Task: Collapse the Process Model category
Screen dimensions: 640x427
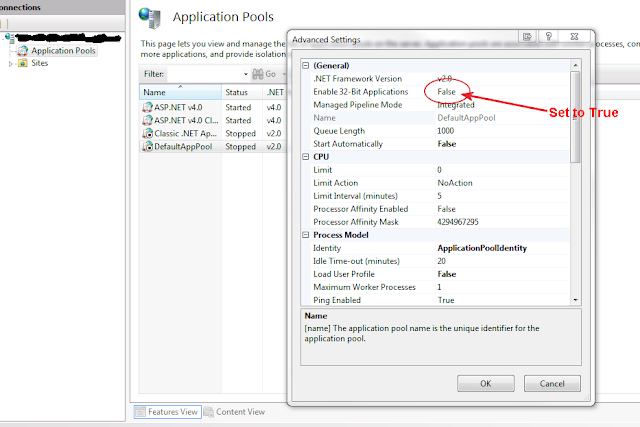Action: point(306,235)
